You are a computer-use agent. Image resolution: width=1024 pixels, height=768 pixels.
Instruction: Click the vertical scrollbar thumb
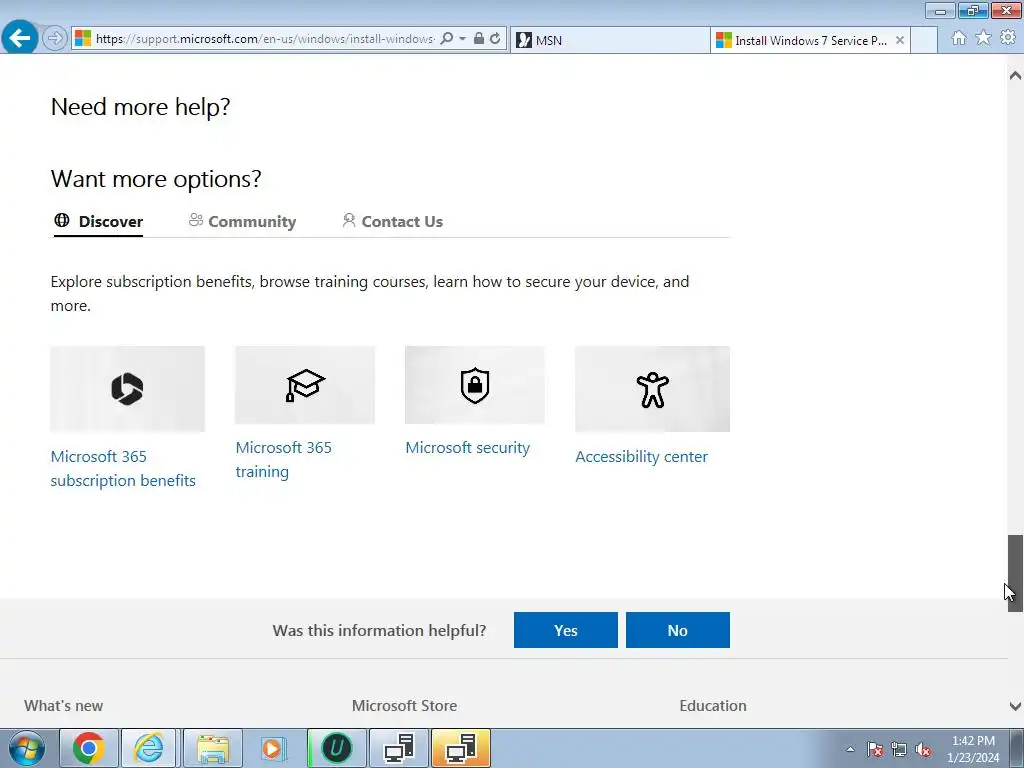(x=1015, y=573)
